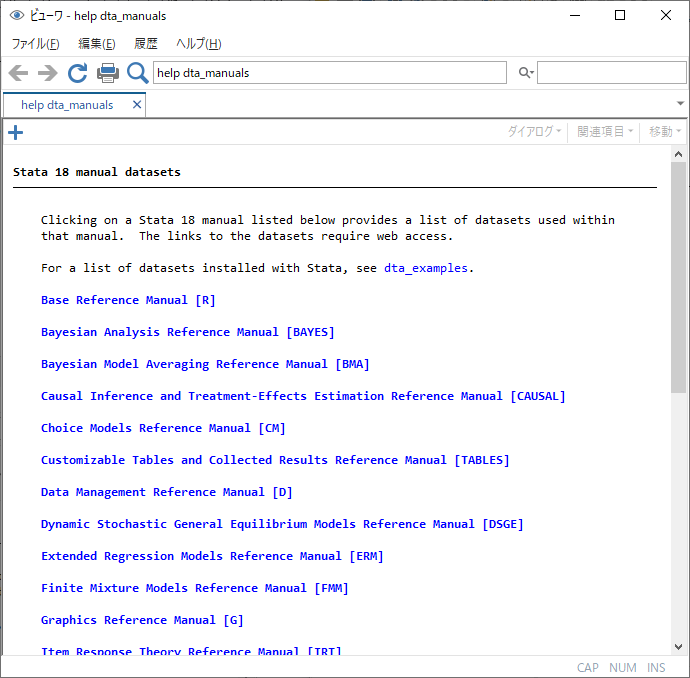The image size is (690, 678).
Task: Open Extended Regression Models Reference Manual [ERM]
Action: (x=212, y=556)
